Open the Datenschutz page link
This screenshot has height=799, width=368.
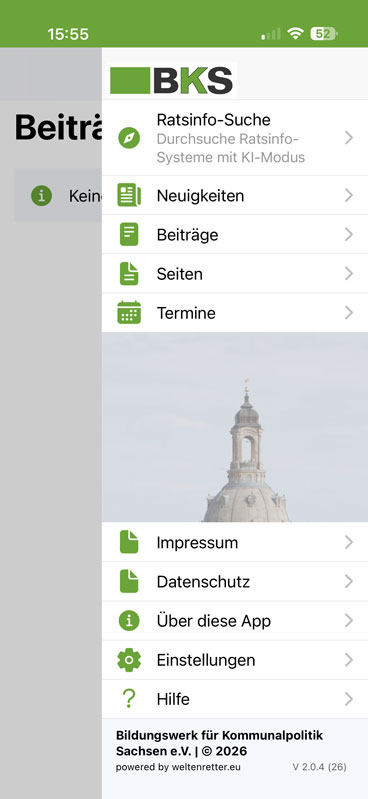click(x=235, y=581)
